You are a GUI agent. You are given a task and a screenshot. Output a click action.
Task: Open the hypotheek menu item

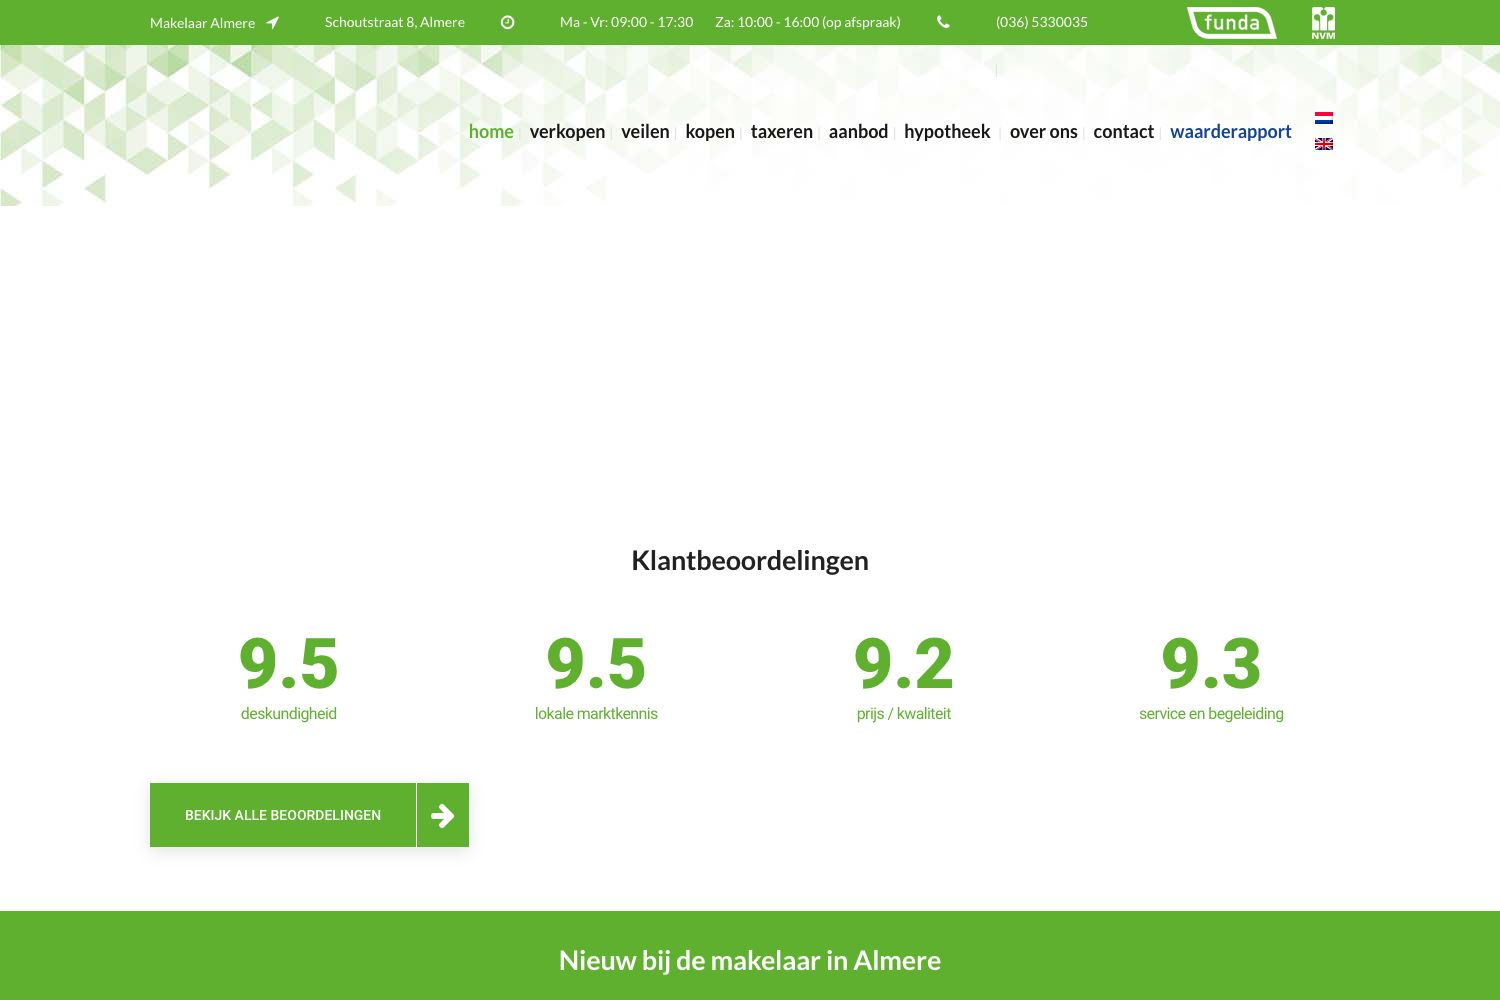click(947, 131)
